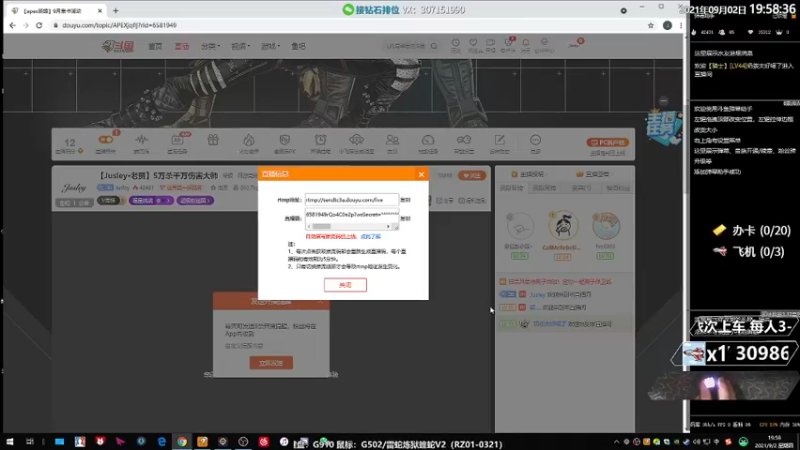Screen dimensions: 800x450
Task: Open the first tab in chat panel
Action: (511, 188)
